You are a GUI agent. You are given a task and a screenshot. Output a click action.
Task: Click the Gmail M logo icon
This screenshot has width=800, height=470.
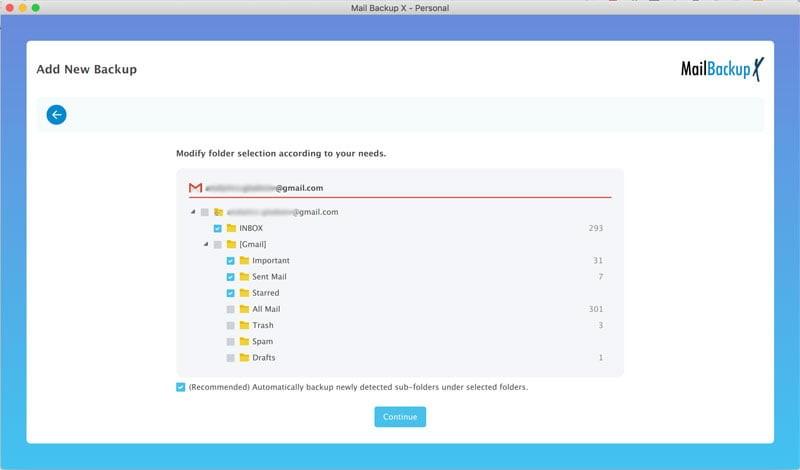coord(195,188)
